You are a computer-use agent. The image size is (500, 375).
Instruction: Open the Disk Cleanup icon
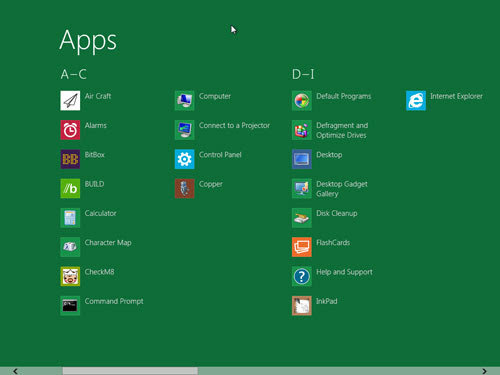302,218
